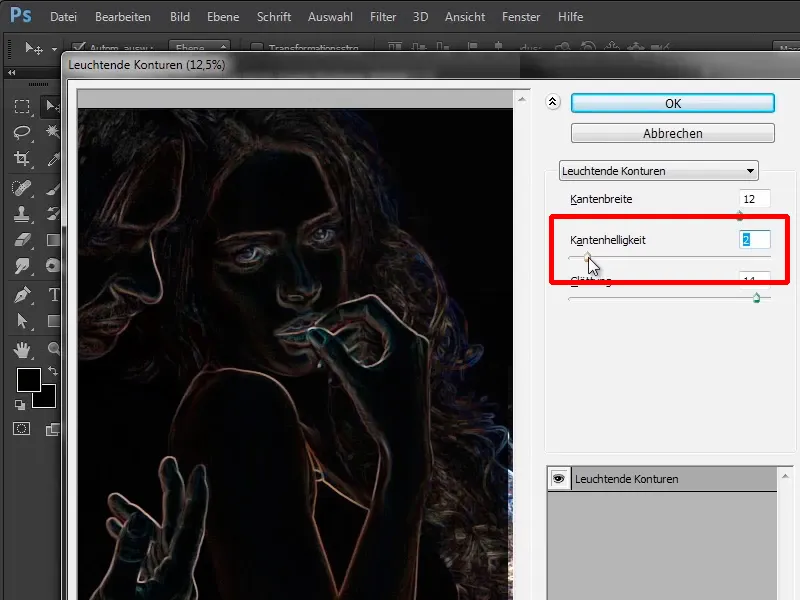The image size is (800, 600).
Task: Click the Photoshop Ps logo
Action: [x=21, y=15]
